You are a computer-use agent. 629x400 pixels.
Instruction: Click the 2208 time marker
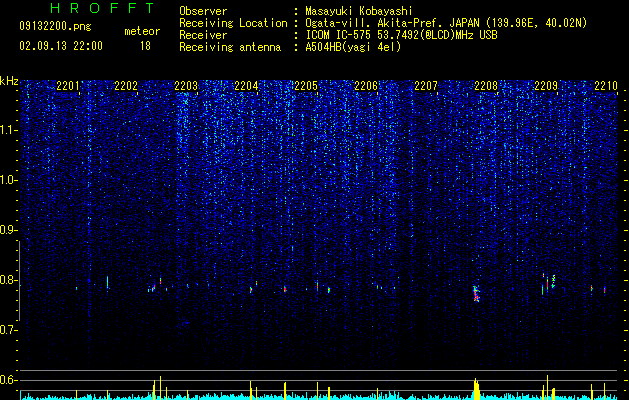(486, 86)
